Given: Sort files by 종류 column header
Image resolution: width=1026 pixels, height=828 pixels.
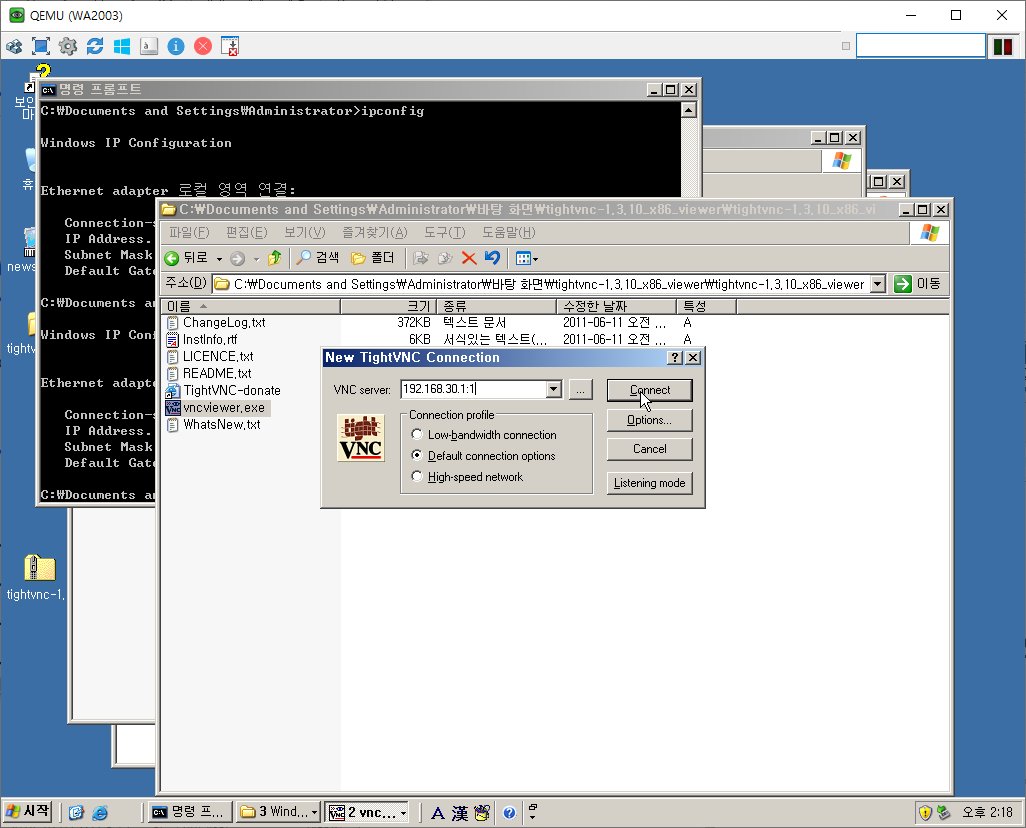Looking at the screenshot, I should [497, 306].
